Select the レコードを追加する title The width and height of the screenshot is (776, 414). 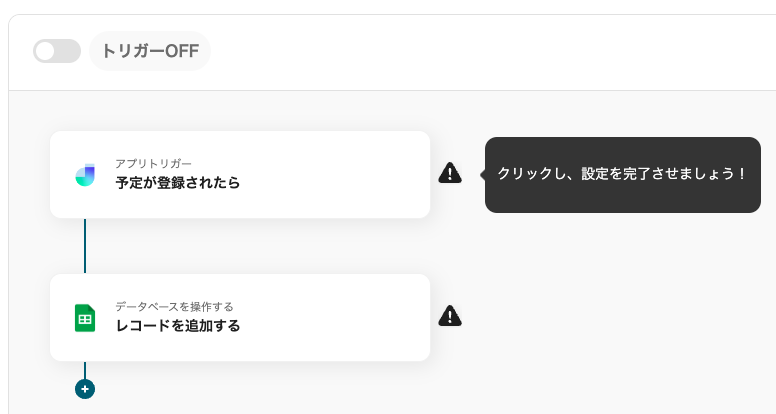pyautogui.click(x=177, y=326)
